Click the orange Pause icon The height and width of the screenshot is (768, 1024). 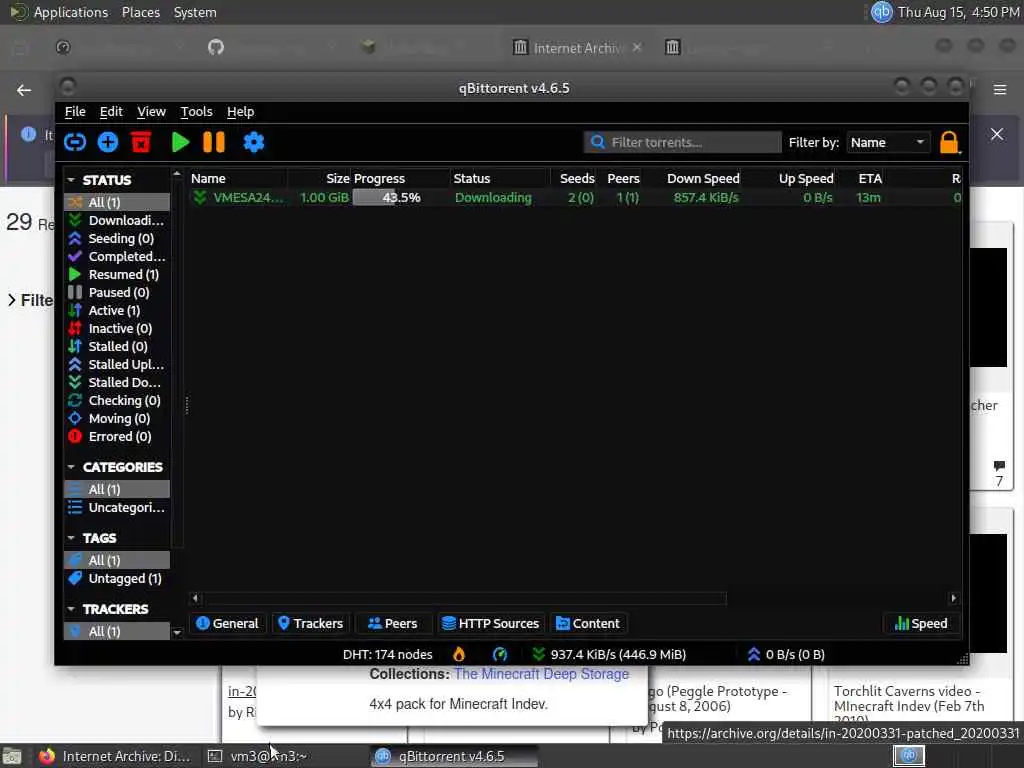tap(214, 142)
